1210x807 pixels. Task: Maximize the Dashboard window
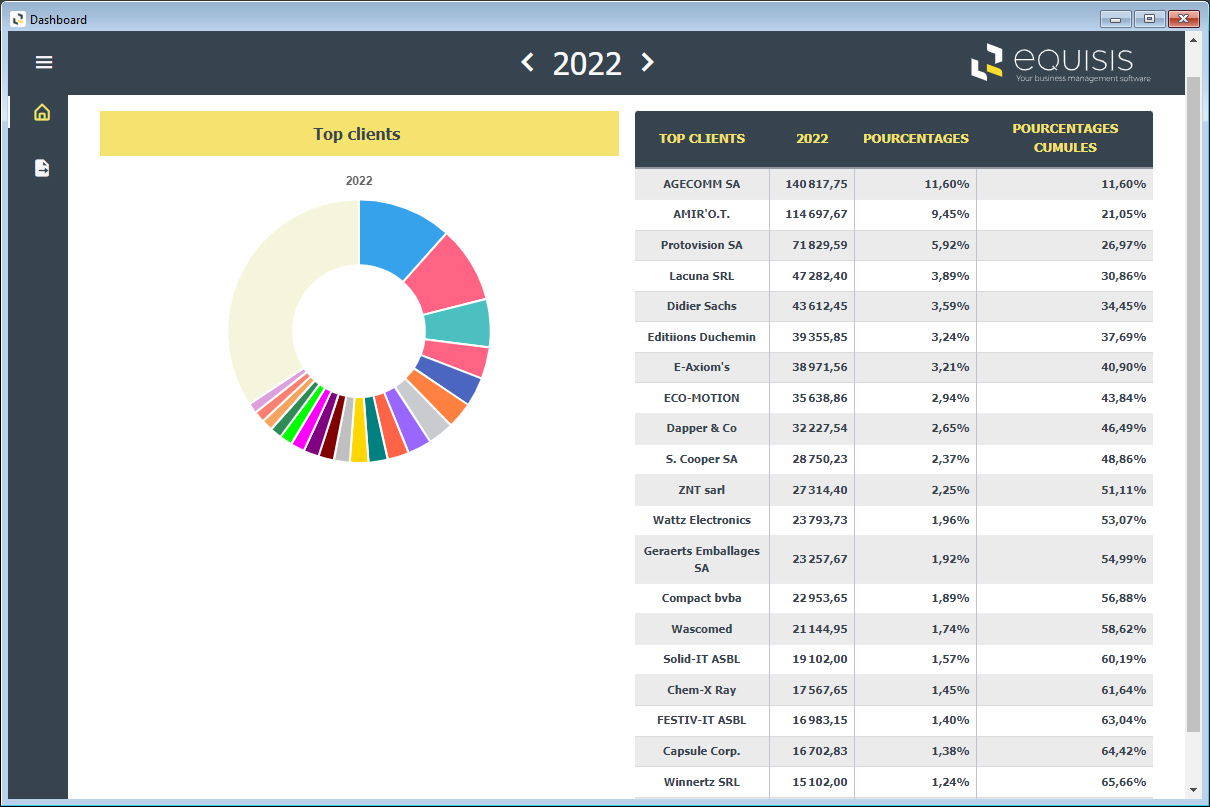click(1149, 19)
